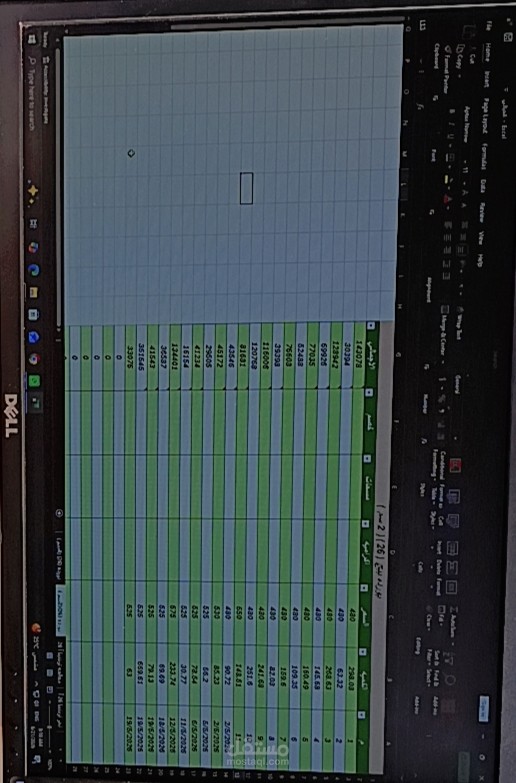Open the Help tab
The image size is (516, 783).
pyautogui.click(x=480, y=260)
